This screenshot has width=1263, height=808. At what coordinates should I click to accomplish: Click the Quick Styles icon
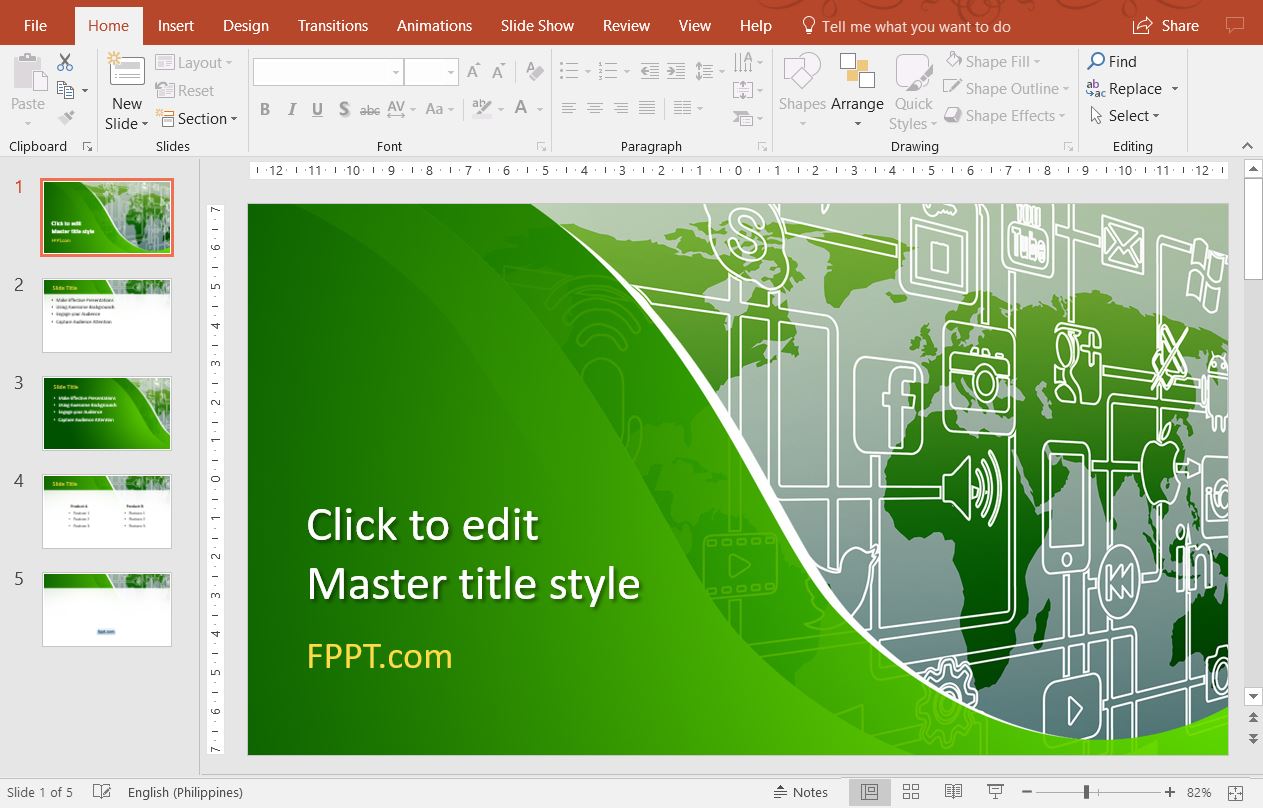(x=913, y=74)
